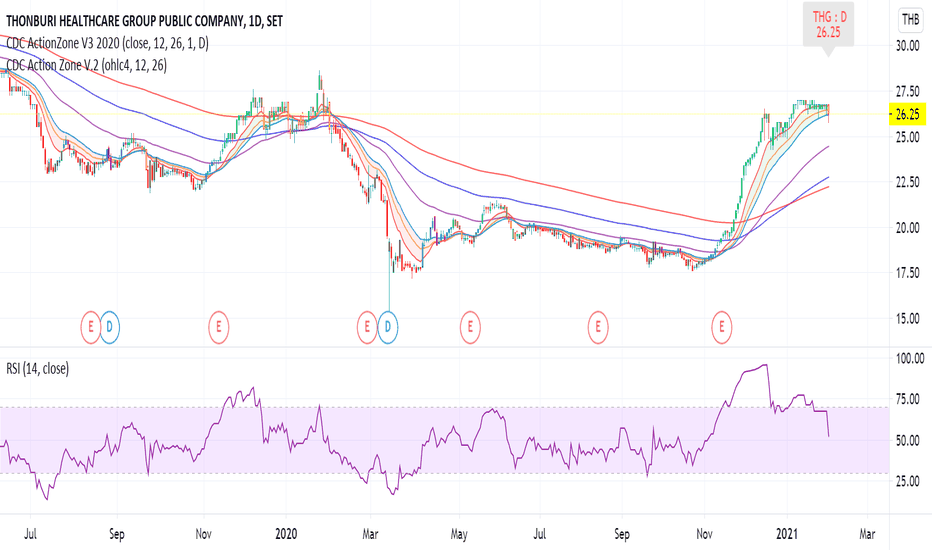This screenshot has width=932, height=550.
Task: Open the earnings marker in late February 2020
Action: (x=367, y=327)
